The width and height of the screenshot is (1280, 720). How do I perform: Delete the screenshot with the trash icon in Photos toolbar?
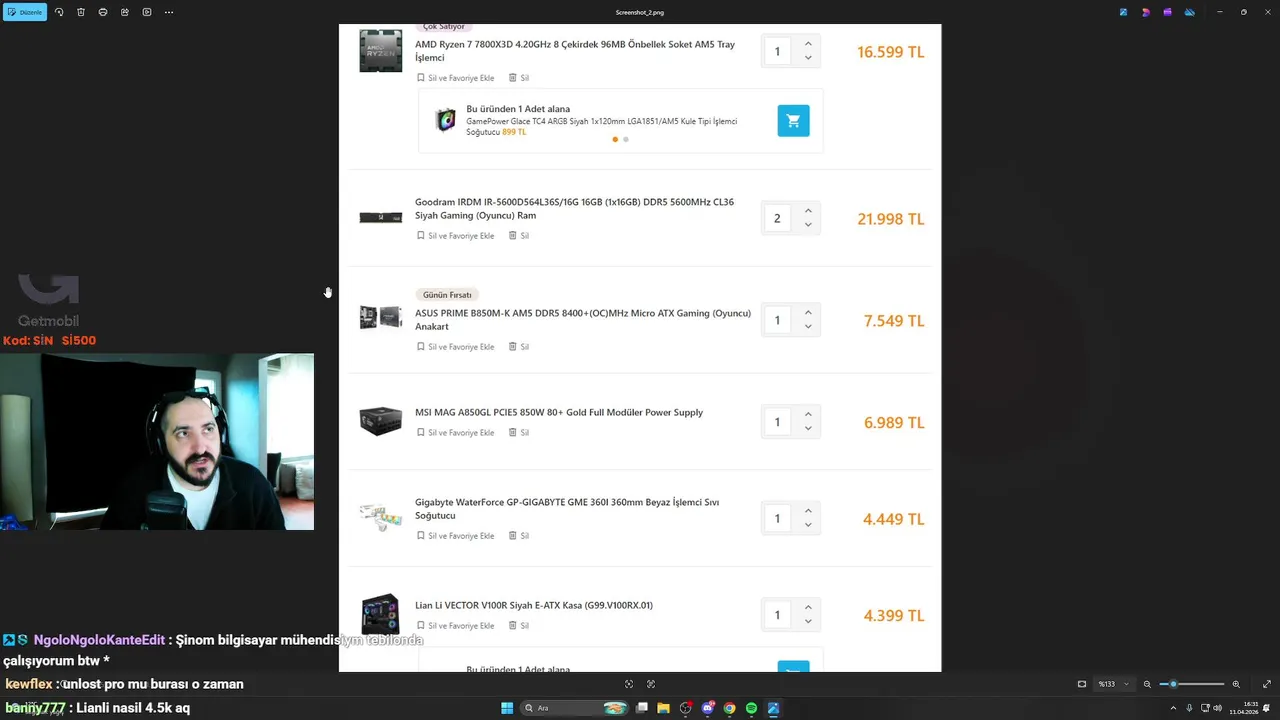click(81, 12)
